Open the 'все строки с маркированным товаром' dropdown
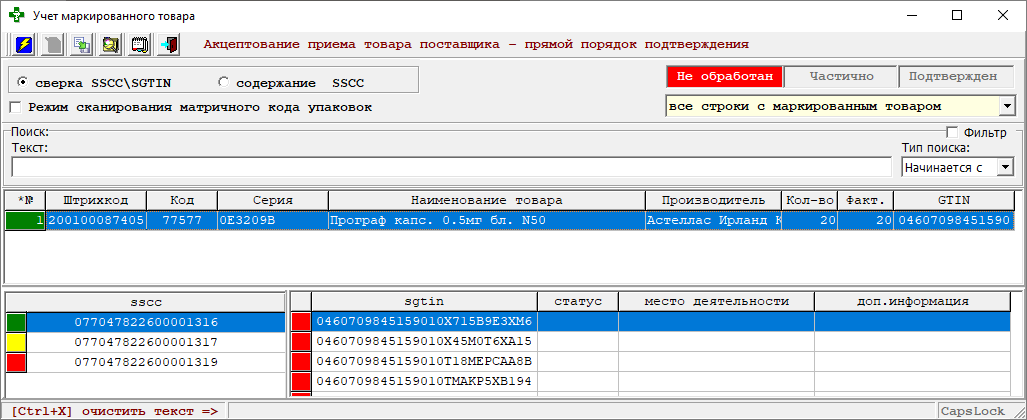 1007,106
